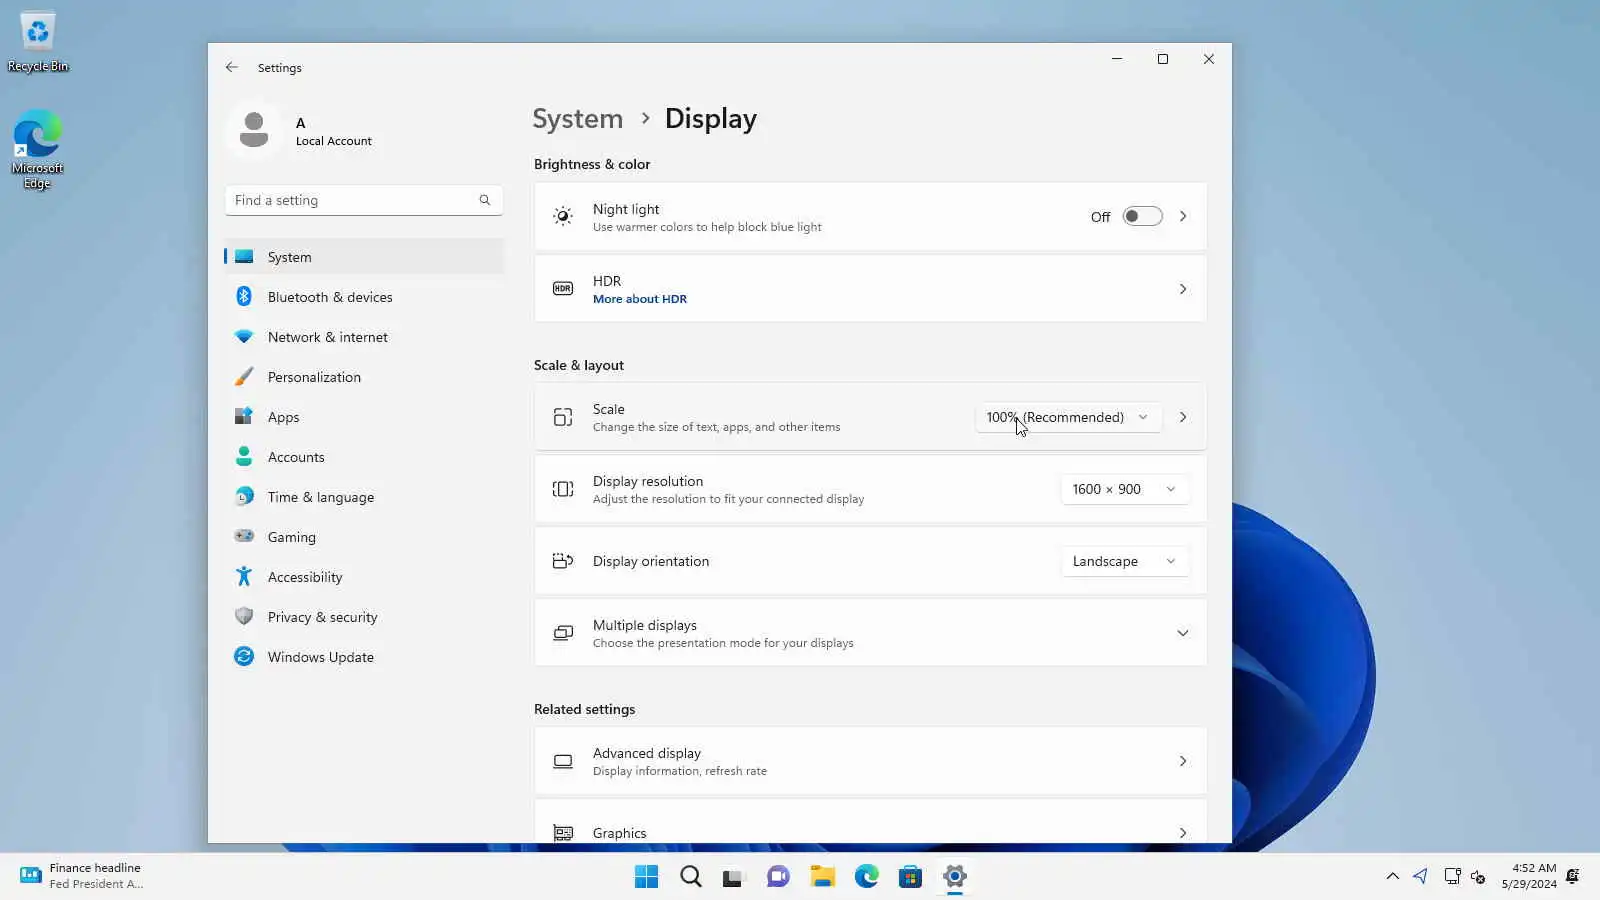Open the Windows Start menu

(x=647, y=877)
